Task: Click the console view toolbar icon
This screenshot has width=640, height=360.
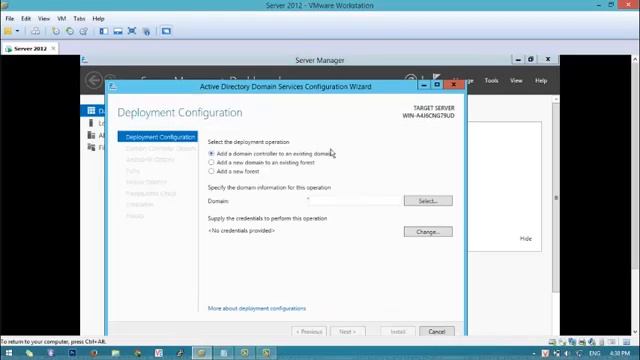Action: pos(166,31)
